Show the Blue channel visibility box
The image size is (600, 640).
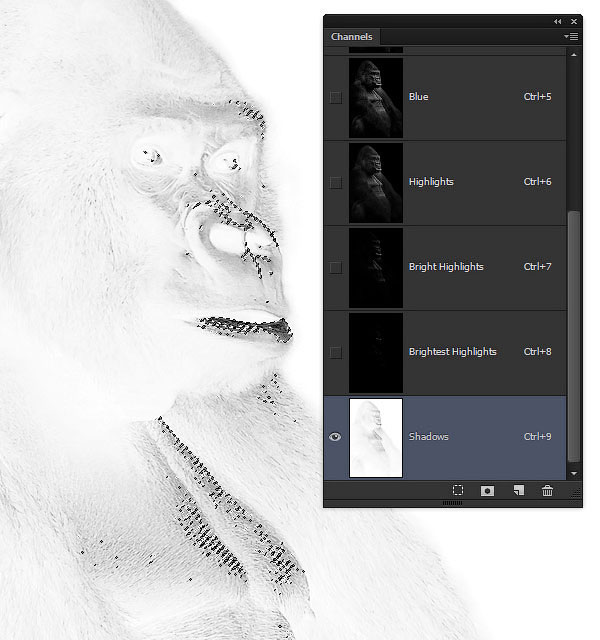[x=336, y=97]
